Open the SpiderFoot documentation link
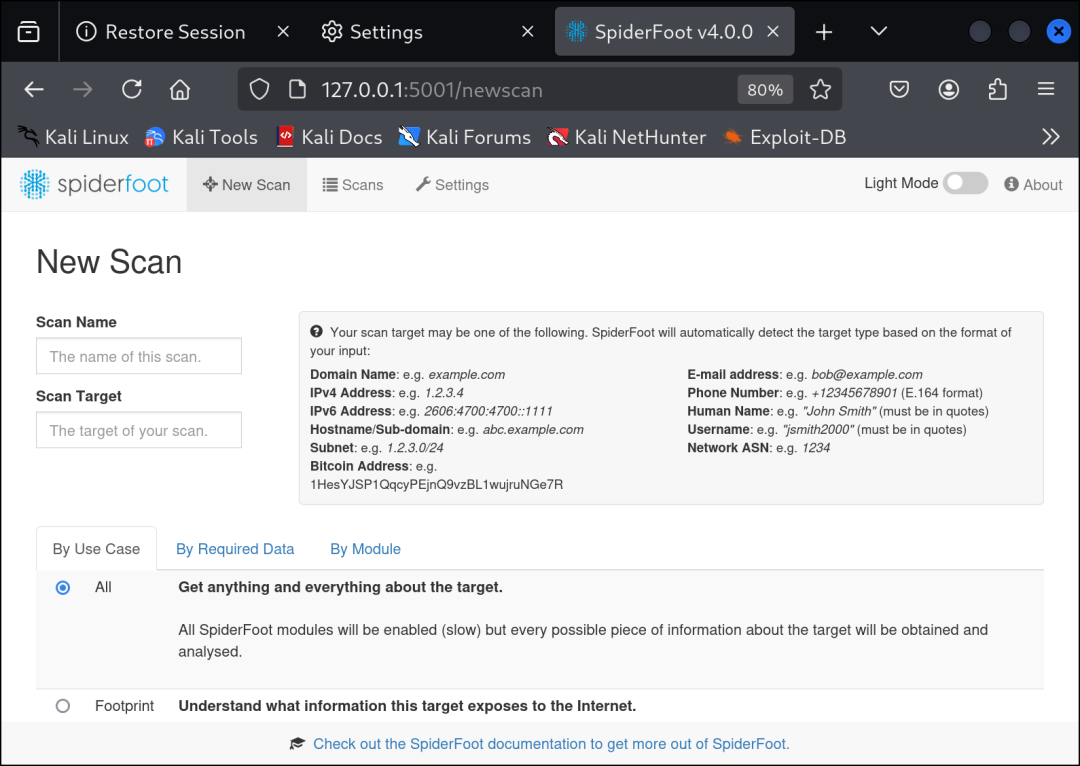This screenshot has height=766, width=1080. (x=551, y=744)
